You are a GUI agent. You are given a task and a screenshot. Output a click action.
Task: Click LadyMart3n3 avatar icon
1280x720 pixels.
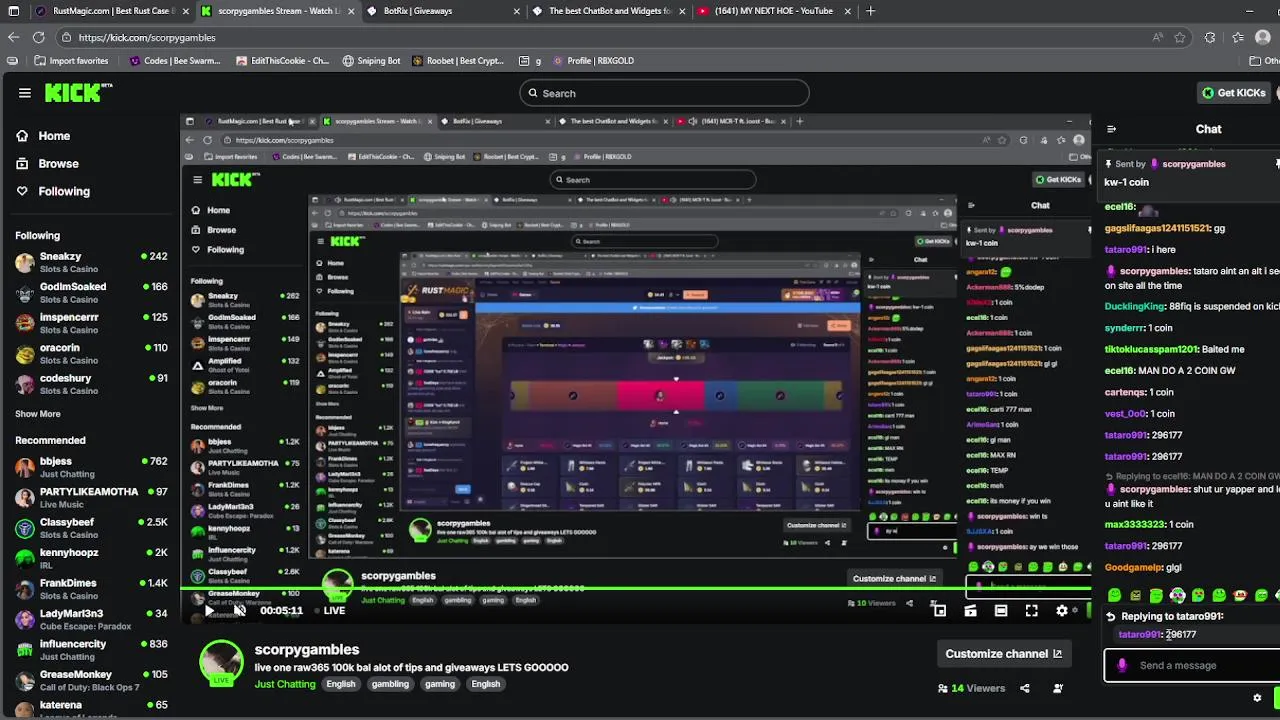click(x=25, y=619)
